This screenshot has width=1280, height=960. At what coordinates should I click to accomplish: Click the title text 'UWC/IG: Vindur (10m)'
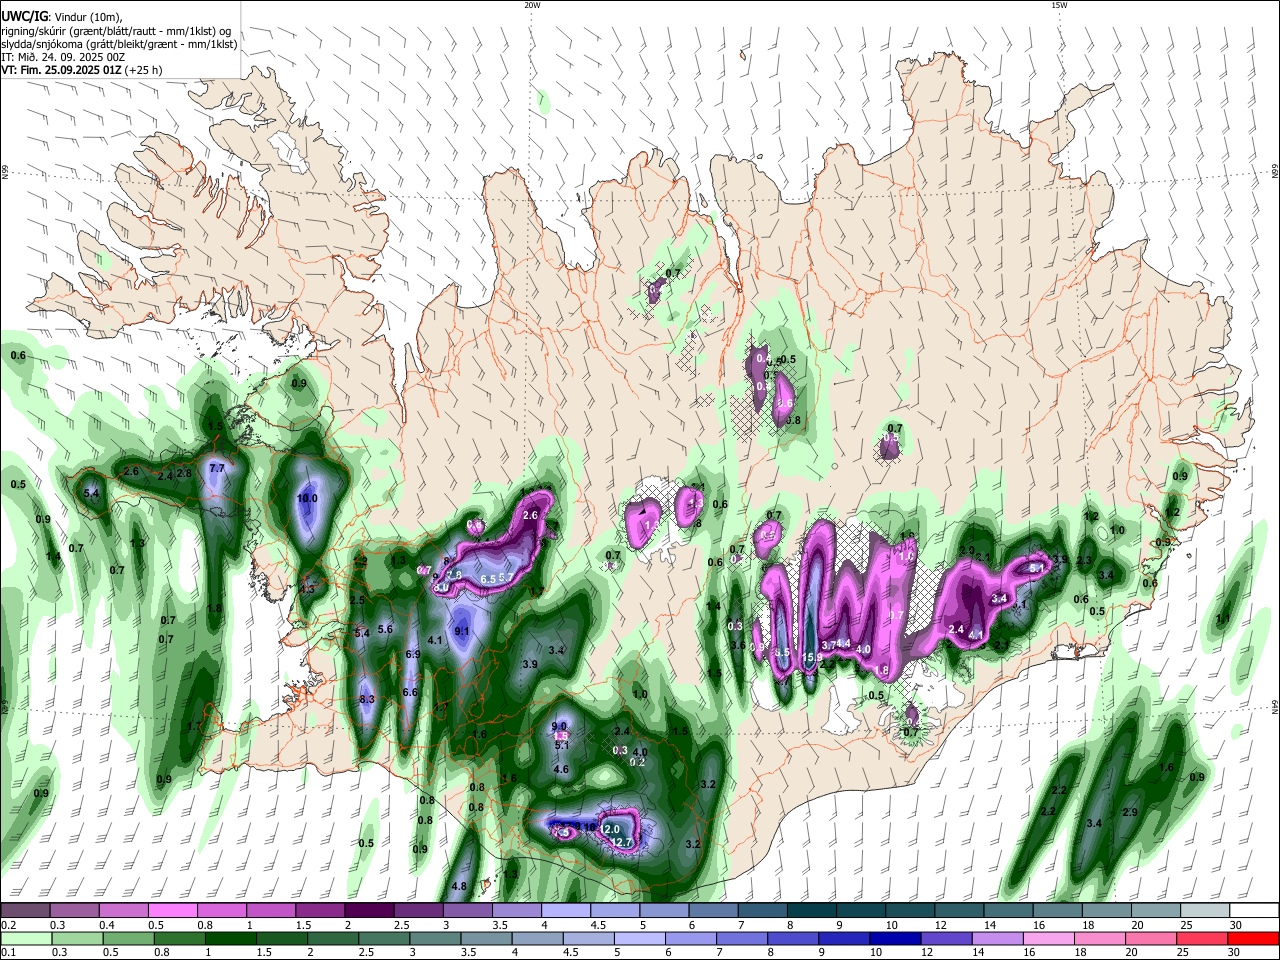pyautogui.click(x=62, y=17)
